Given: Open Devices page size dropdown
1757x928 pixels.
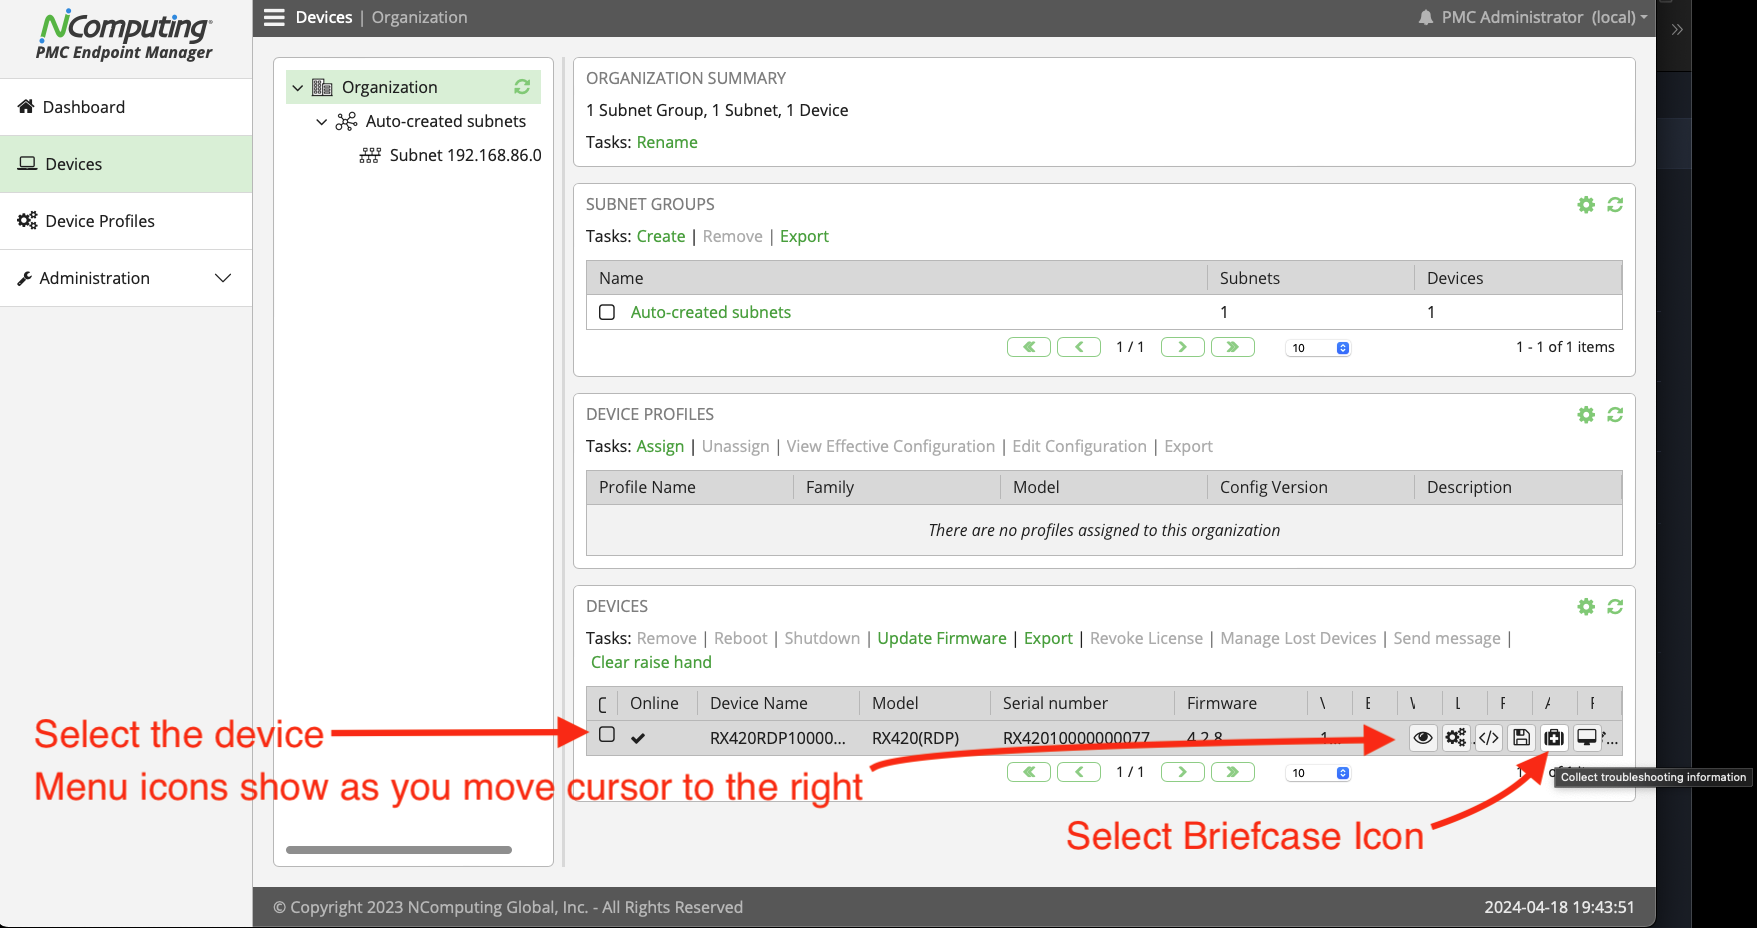Looking at the screenshot, I should pyautogui.click(x=1319, y=773).
